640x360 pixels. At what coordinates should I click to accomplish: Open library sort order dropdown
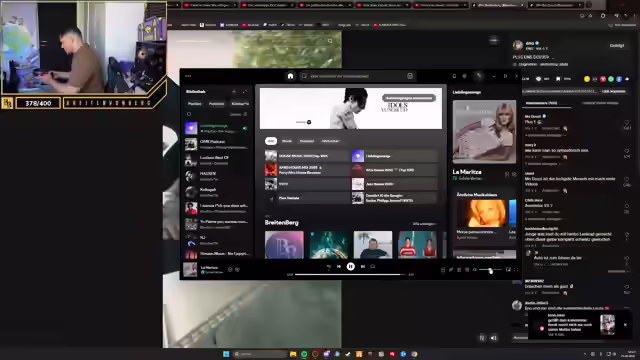238,114
